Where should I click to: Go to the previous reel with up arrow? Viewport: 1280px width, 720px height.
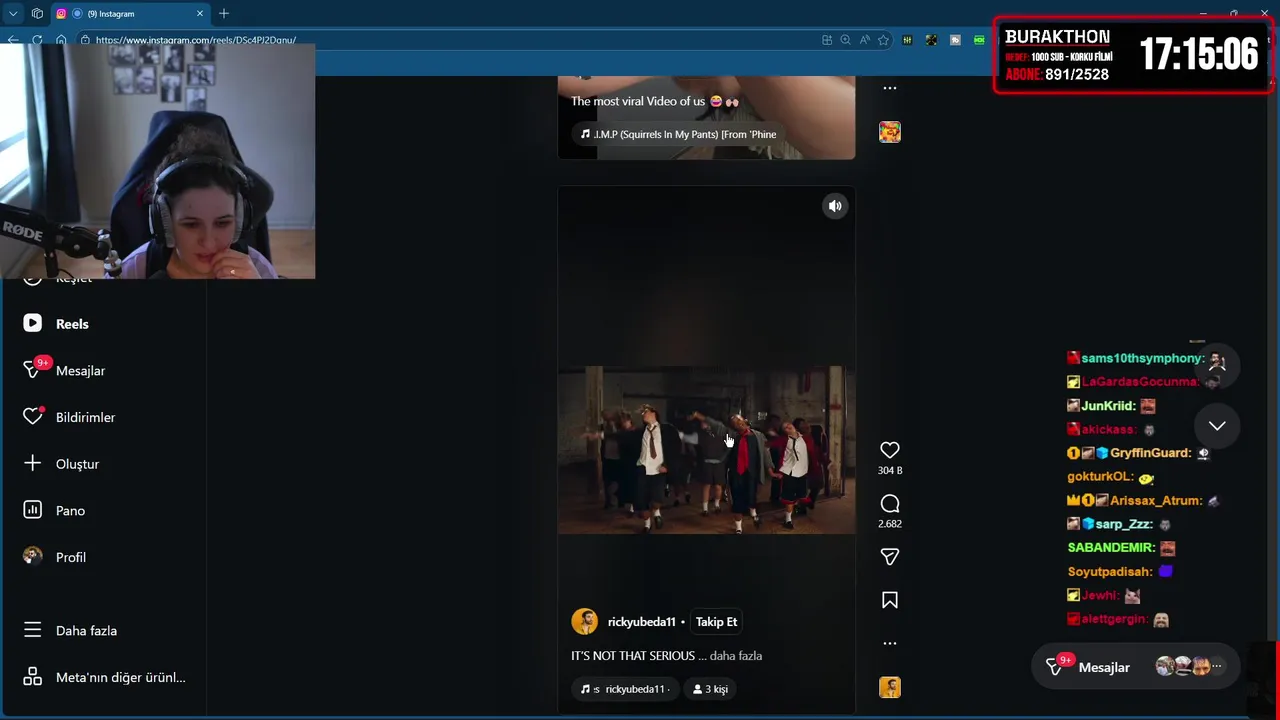(x=1217, y=365)
